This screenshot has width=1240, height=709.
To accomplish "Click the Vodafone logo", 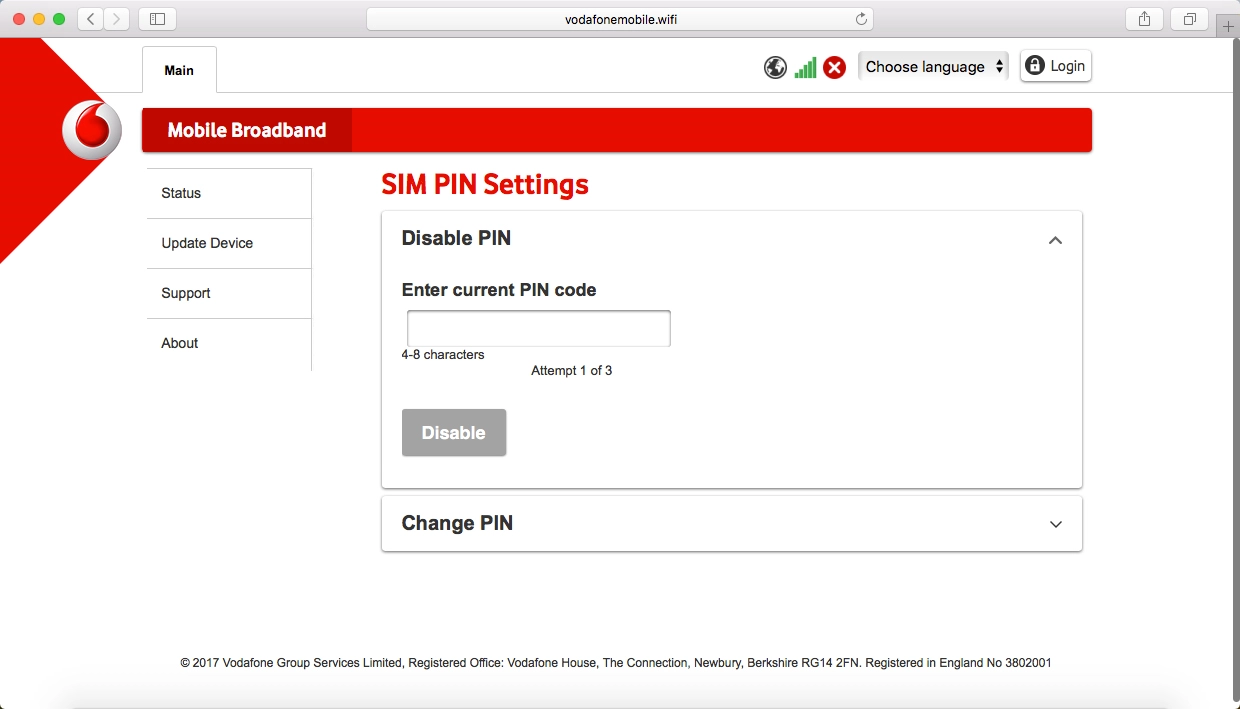I will pyautogui.click(x=91, y=129).
